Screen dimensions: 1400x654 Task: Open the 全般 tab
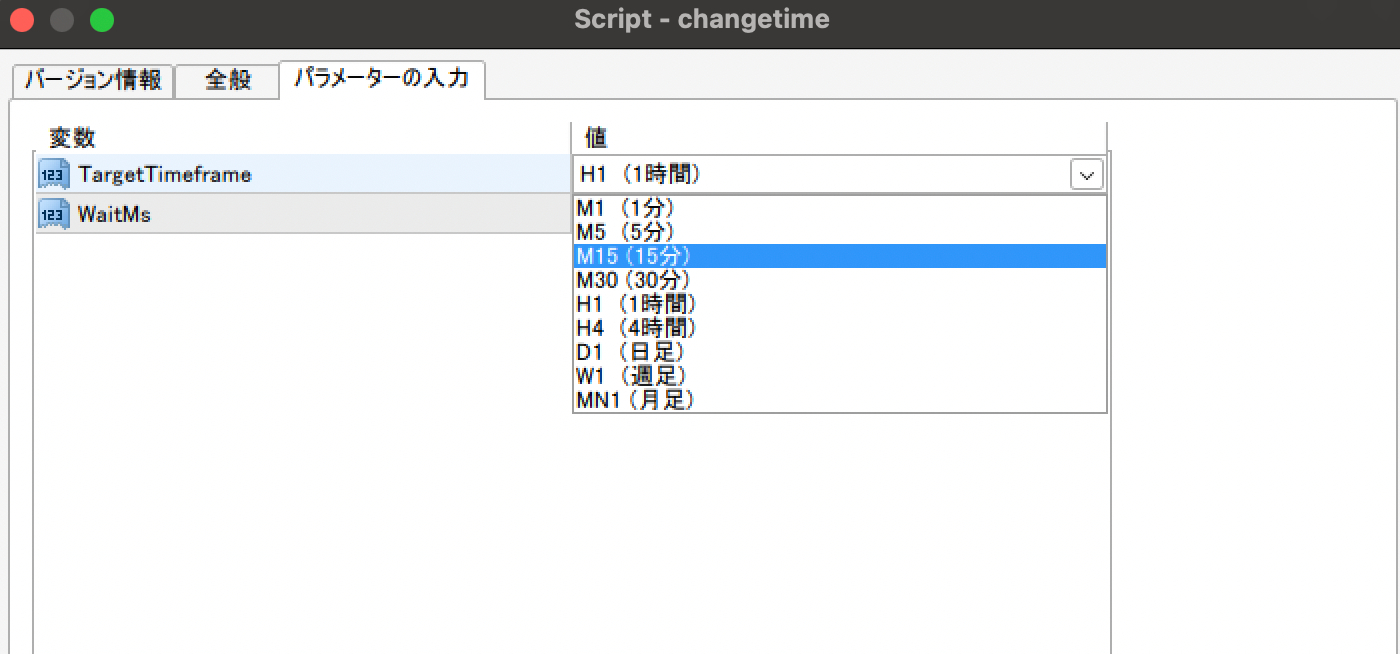tap(227, 80)
